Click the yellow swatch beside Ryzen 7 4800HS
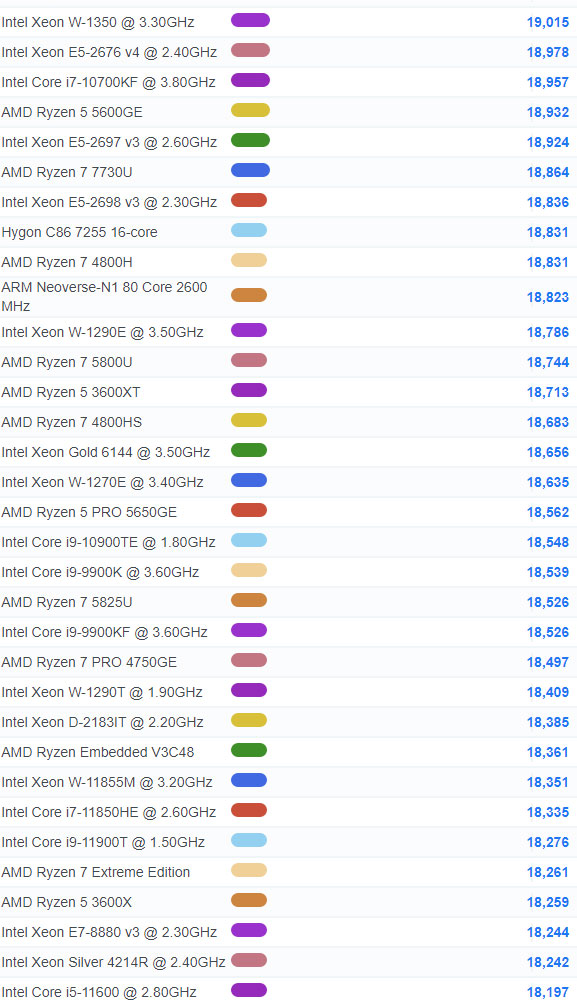This screenshot has height=1000, width=577. tap(249, 420)
